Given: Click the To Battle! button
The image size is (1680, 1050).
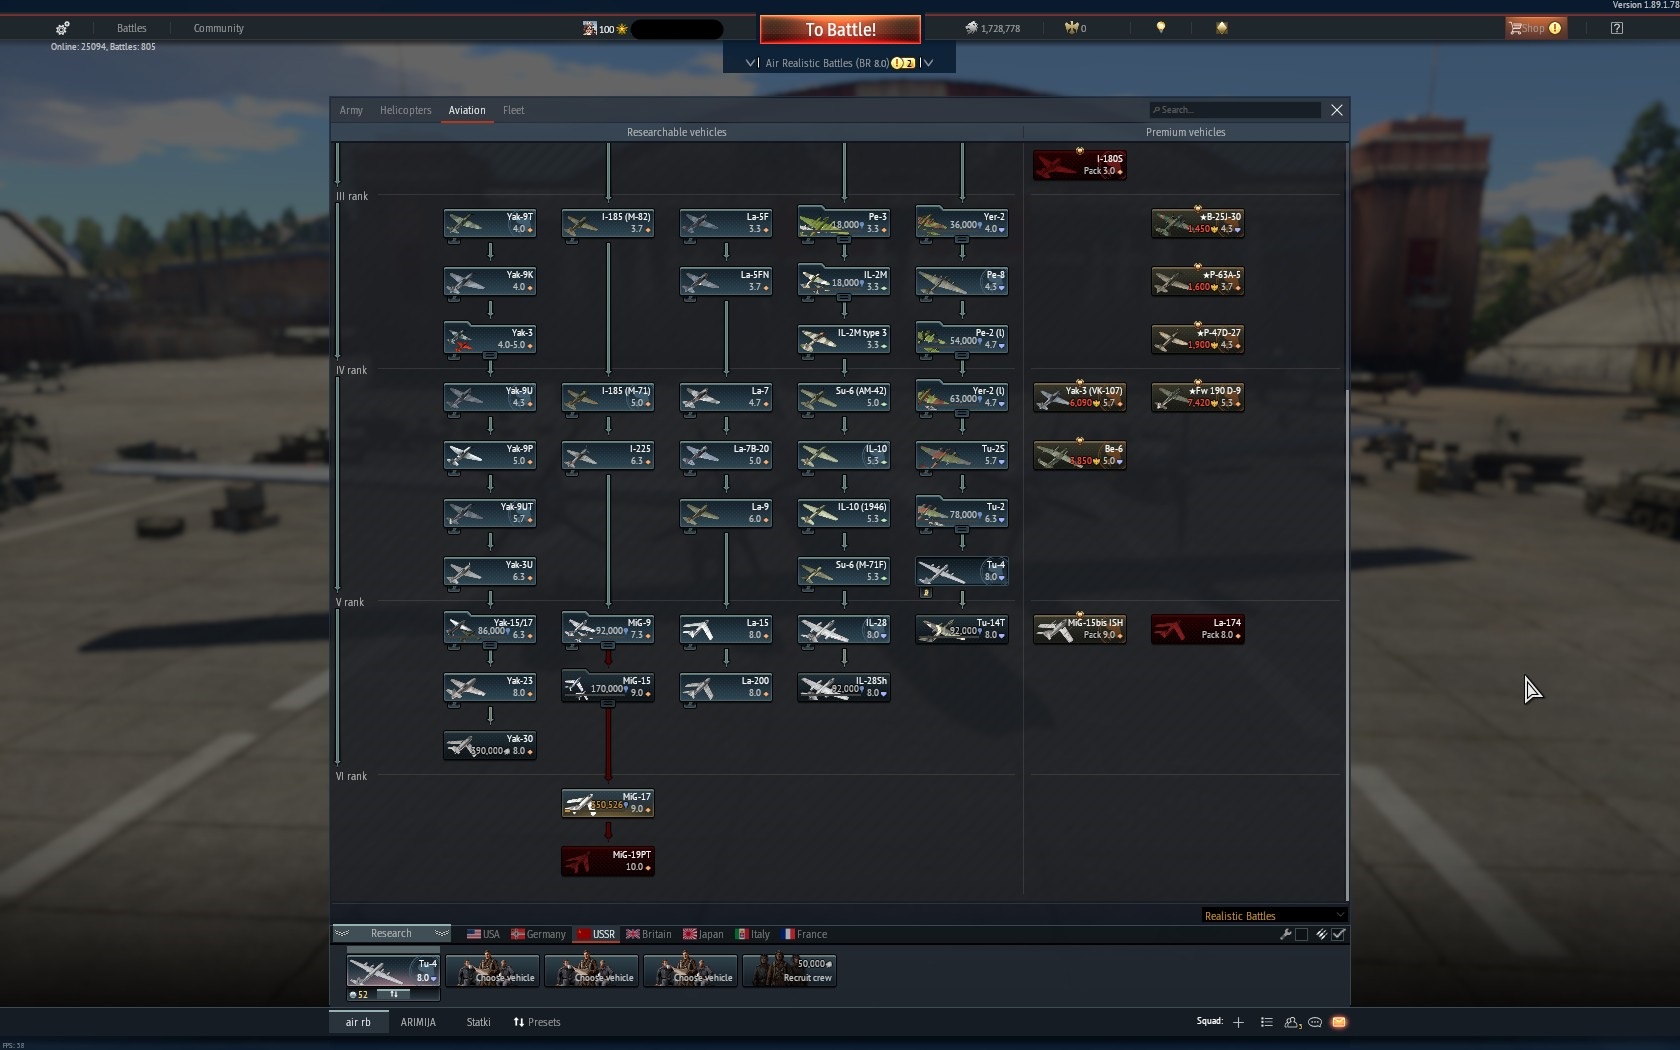Looking at the screenshot, I should [x=840, y=29].
